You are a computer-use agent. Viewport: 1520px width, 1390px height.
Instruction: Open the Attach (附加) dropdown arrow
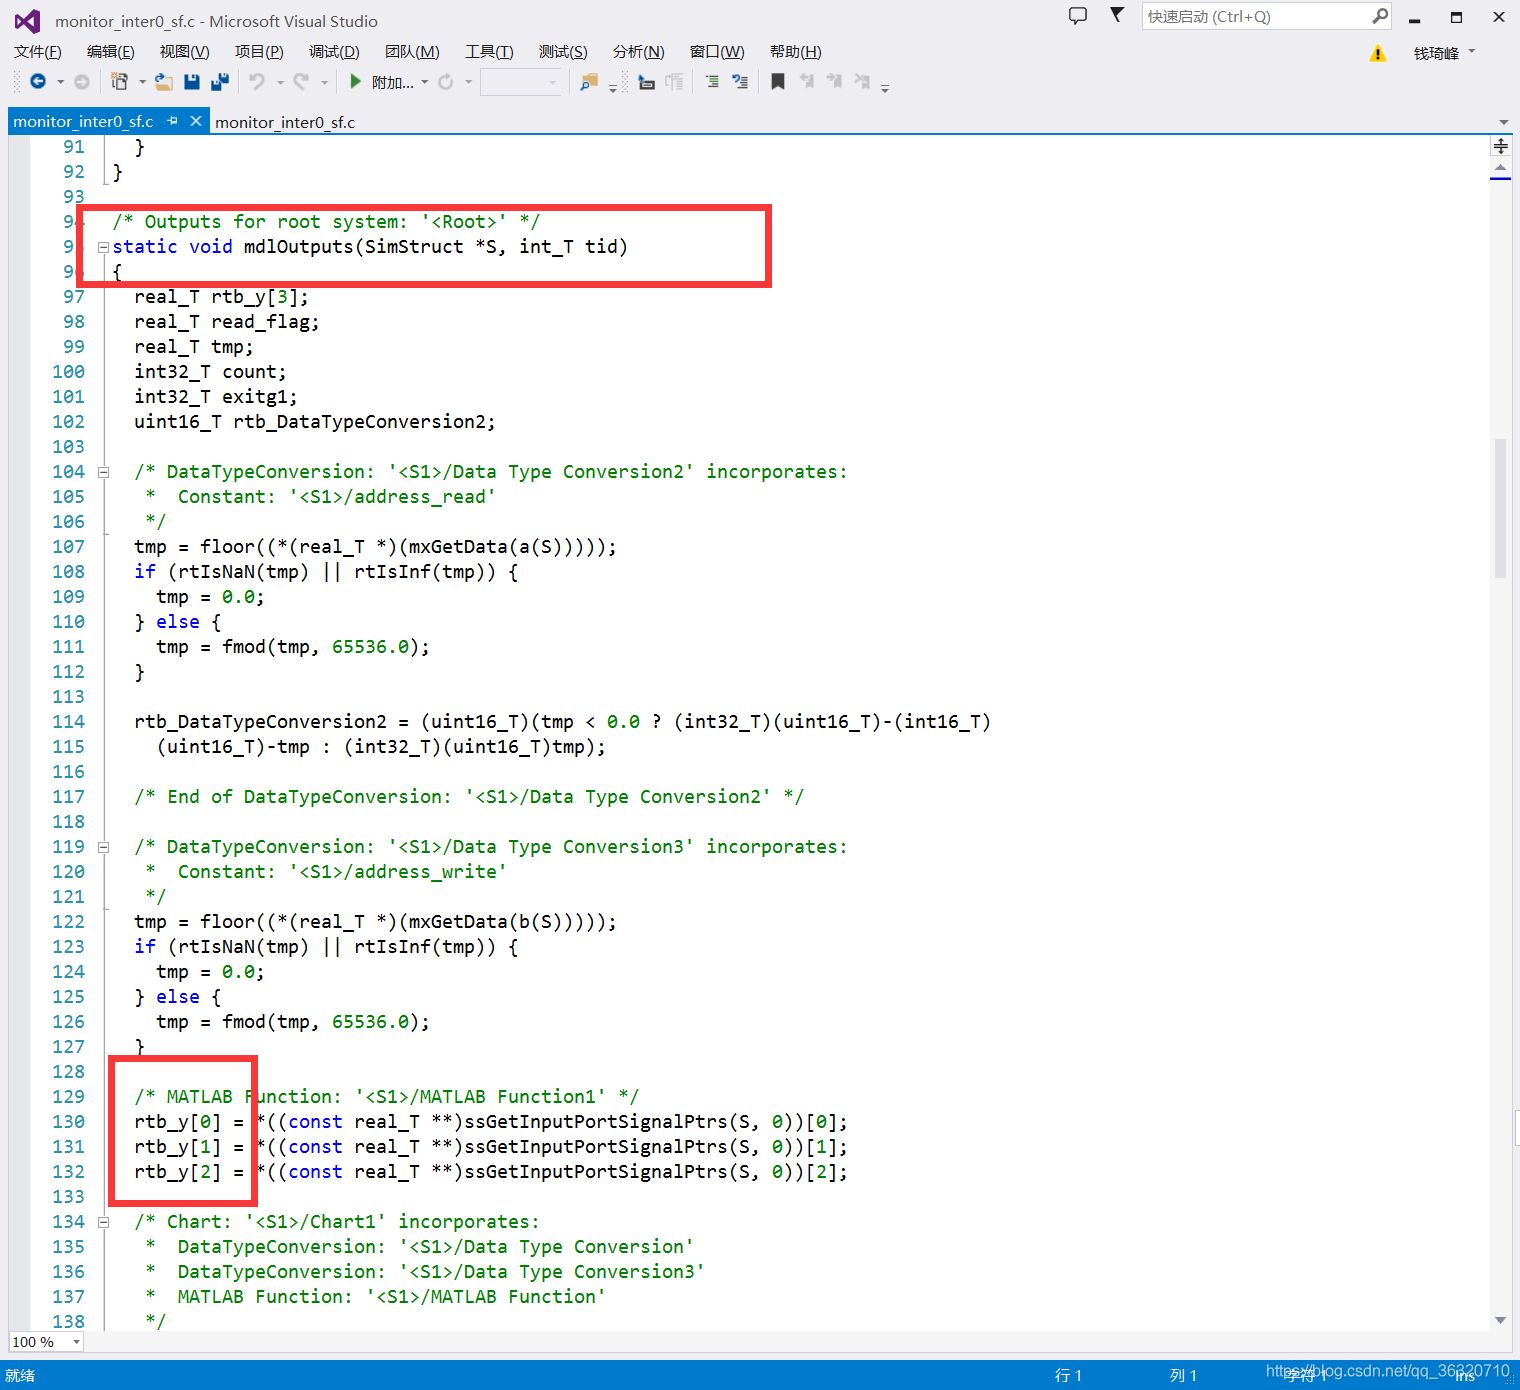424,82
